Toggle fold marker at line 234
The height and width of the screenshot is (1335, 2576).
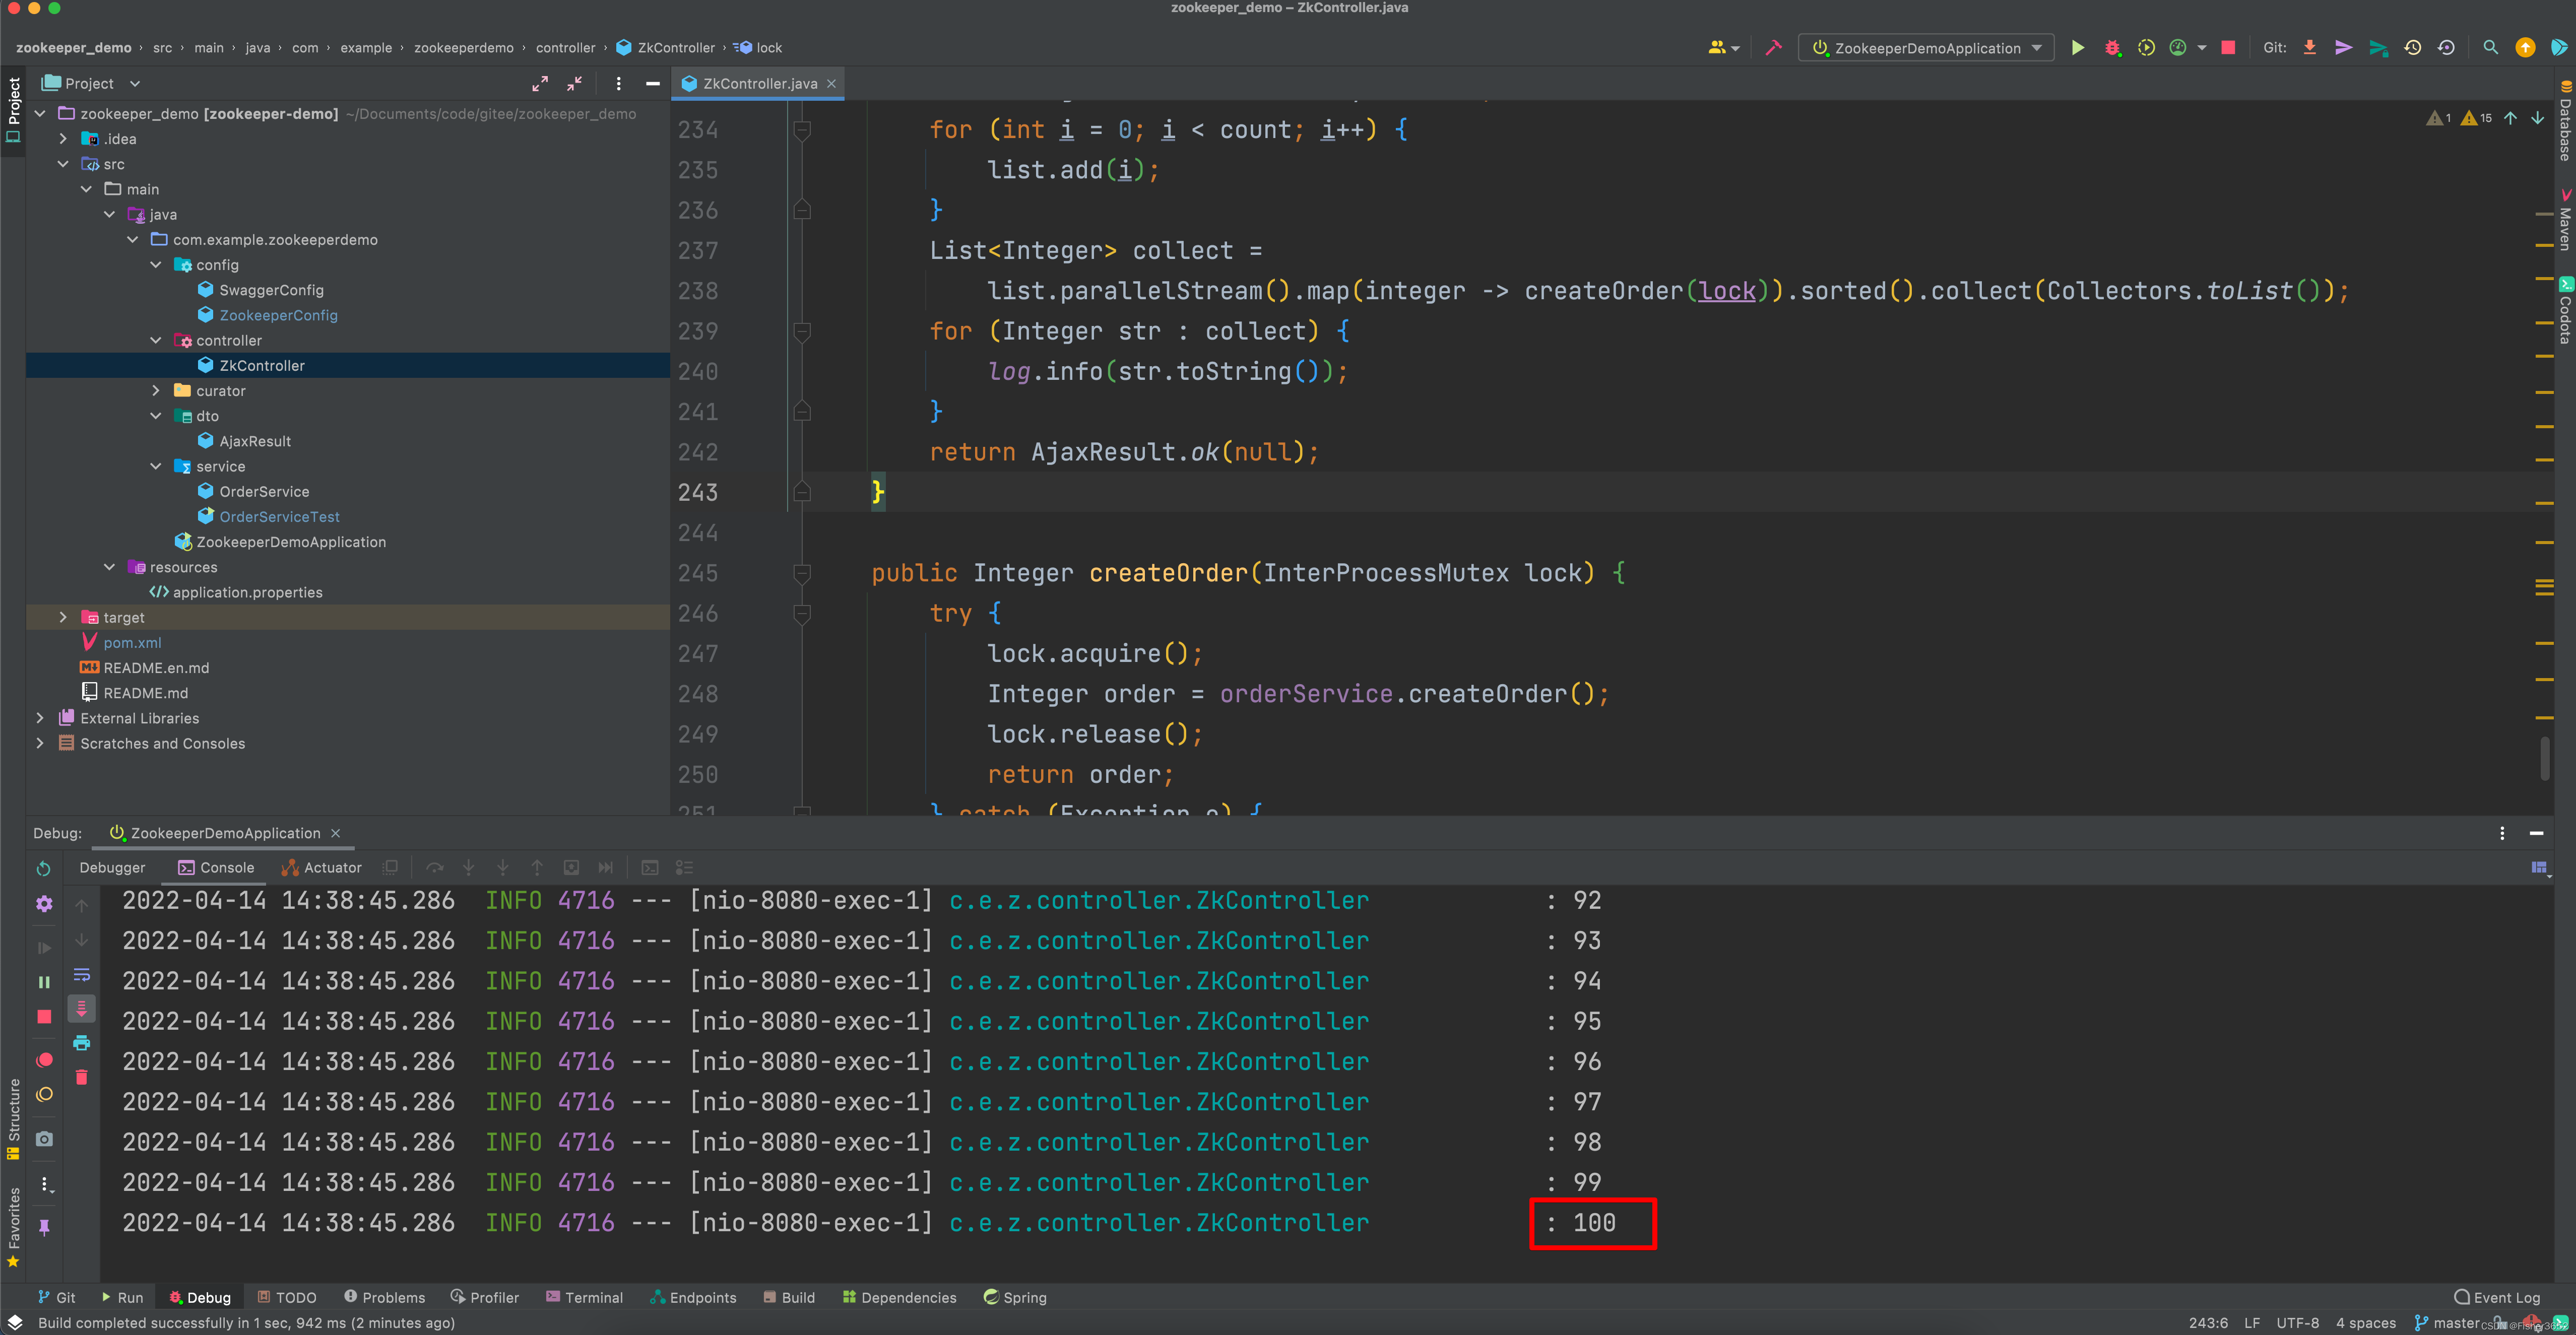[802, 130]
